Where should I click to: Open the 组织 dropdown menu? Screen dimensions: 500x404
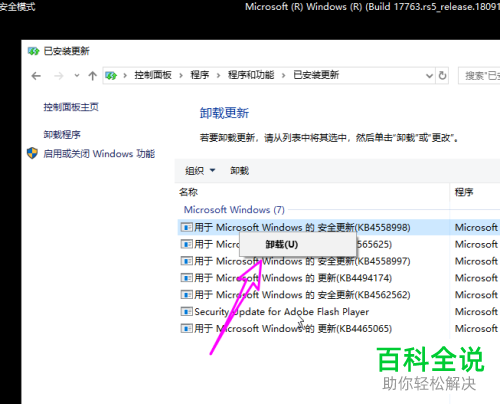pos(200,171)
